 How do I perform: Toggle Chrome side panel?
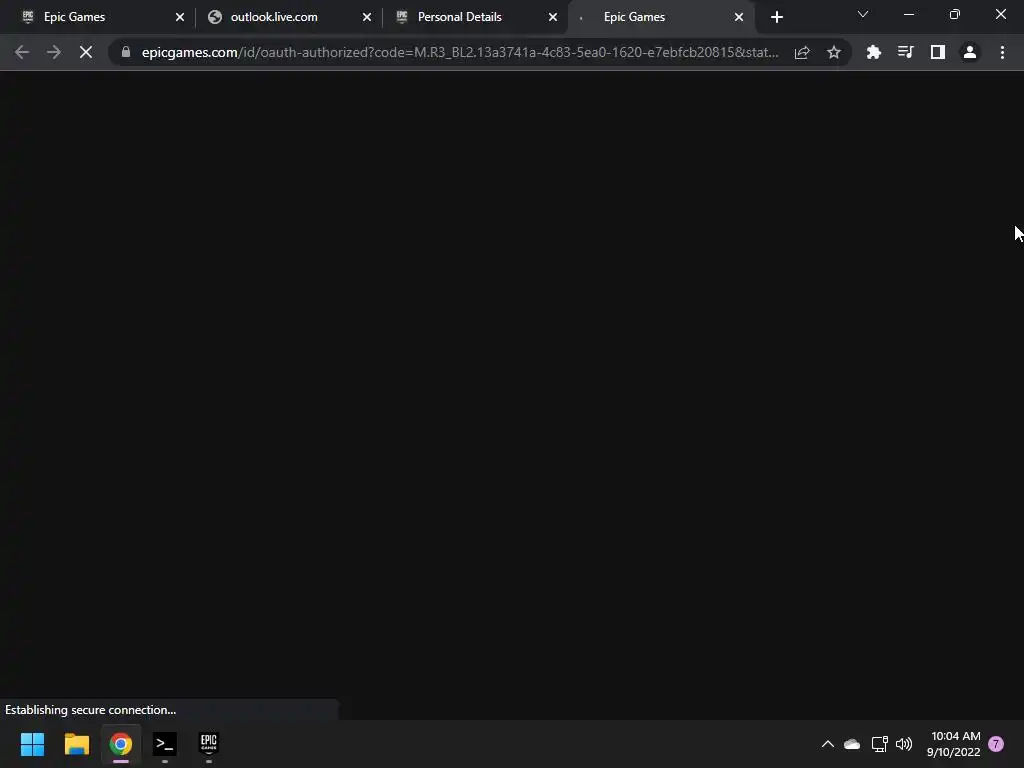pos(938,52)
